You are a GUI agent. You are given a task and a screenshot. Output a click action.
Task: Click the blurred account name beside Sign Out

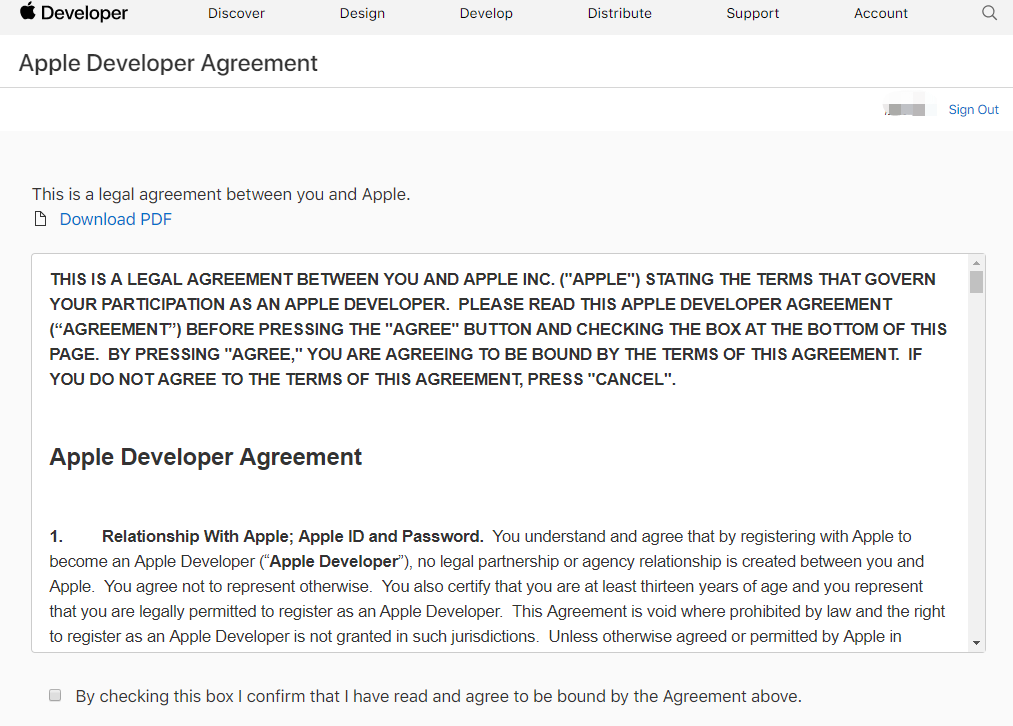906,109
